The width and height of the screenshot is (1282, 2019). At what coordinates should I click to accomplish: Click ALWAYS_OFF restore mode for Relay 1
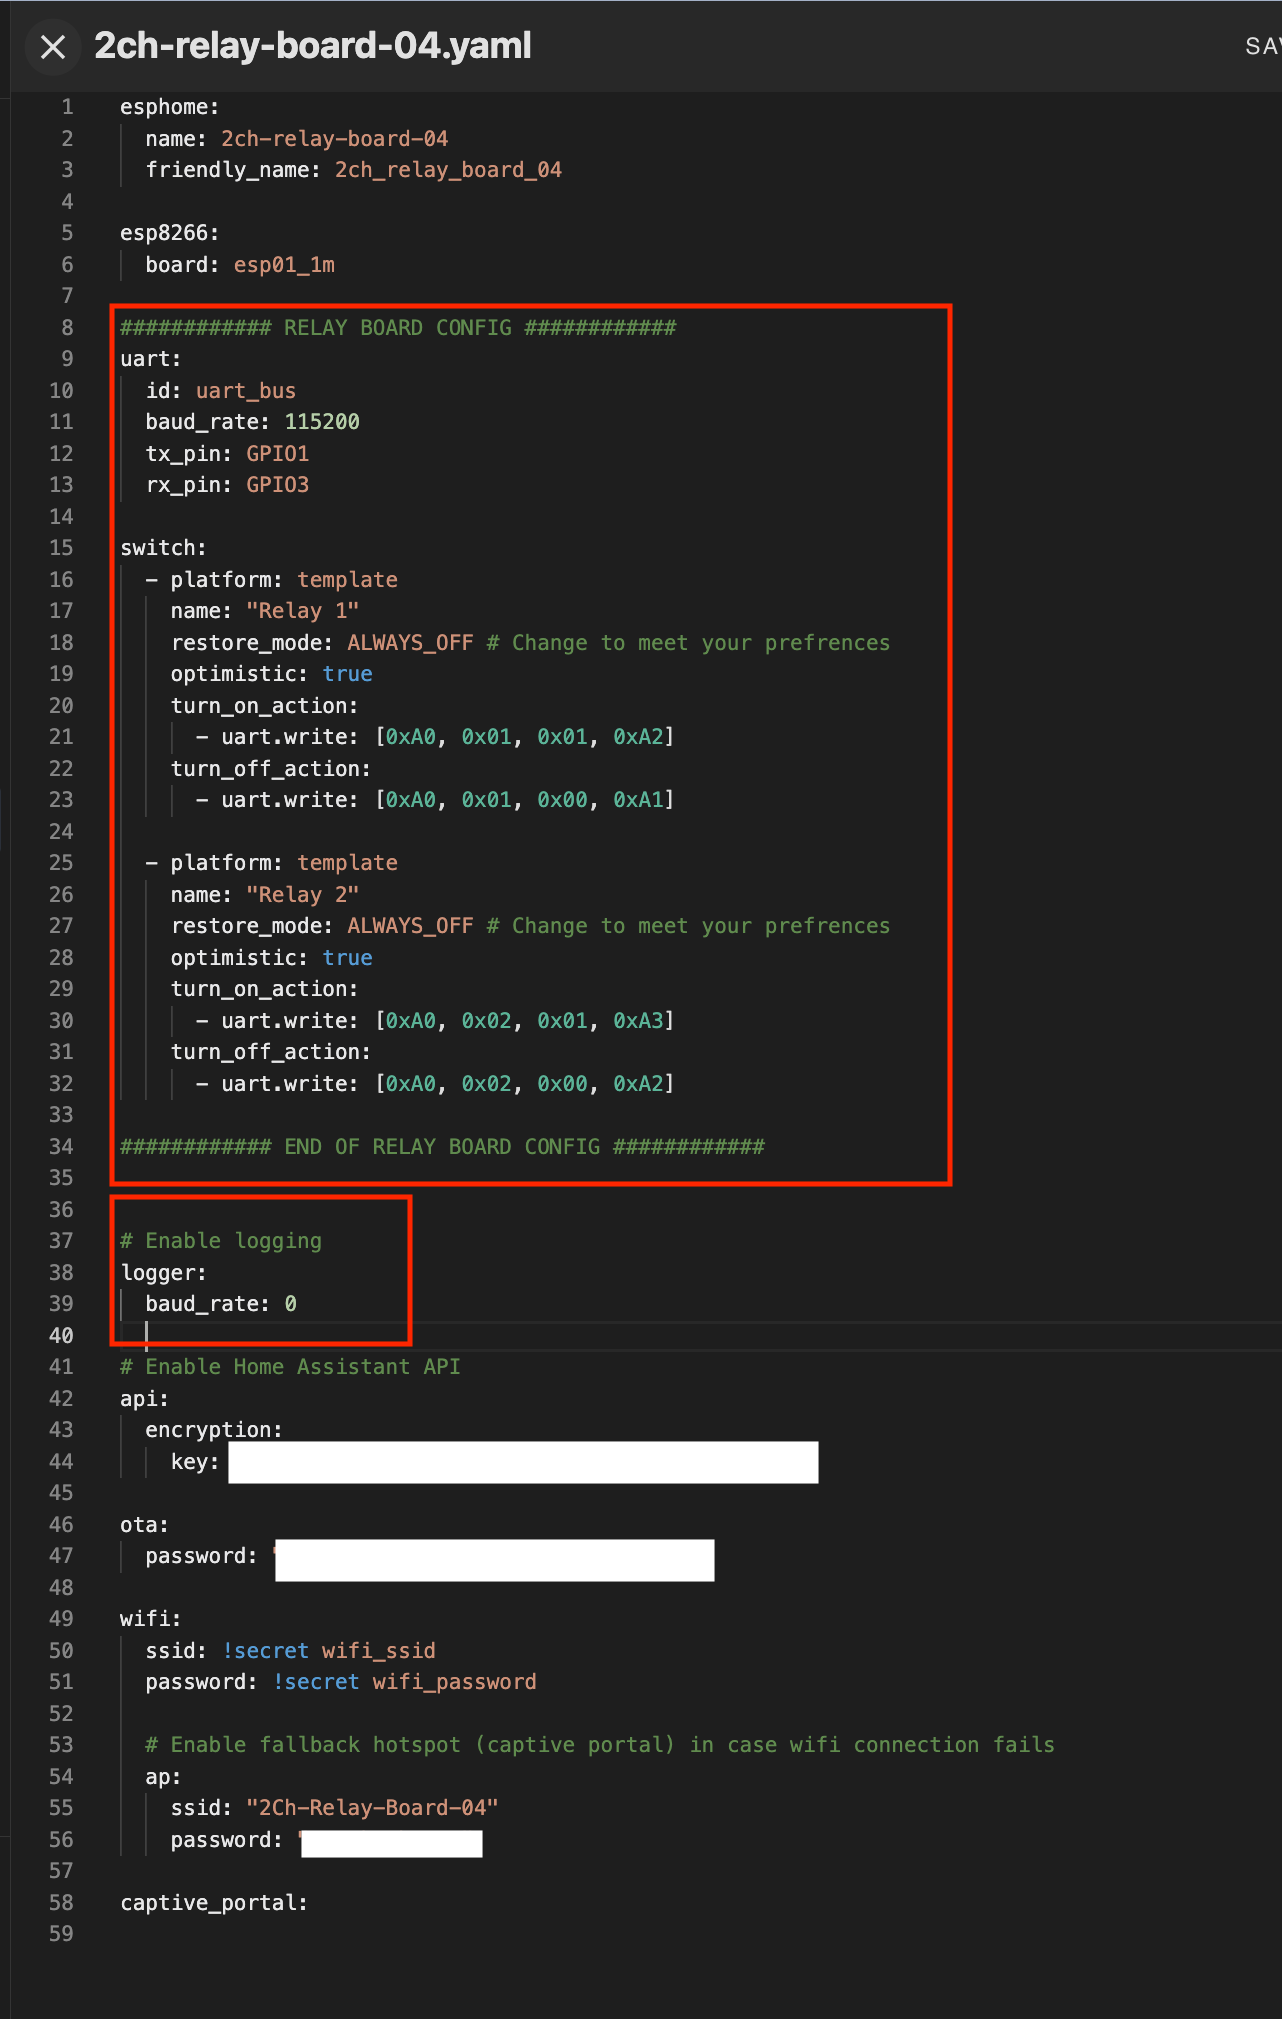click(410, 643)
